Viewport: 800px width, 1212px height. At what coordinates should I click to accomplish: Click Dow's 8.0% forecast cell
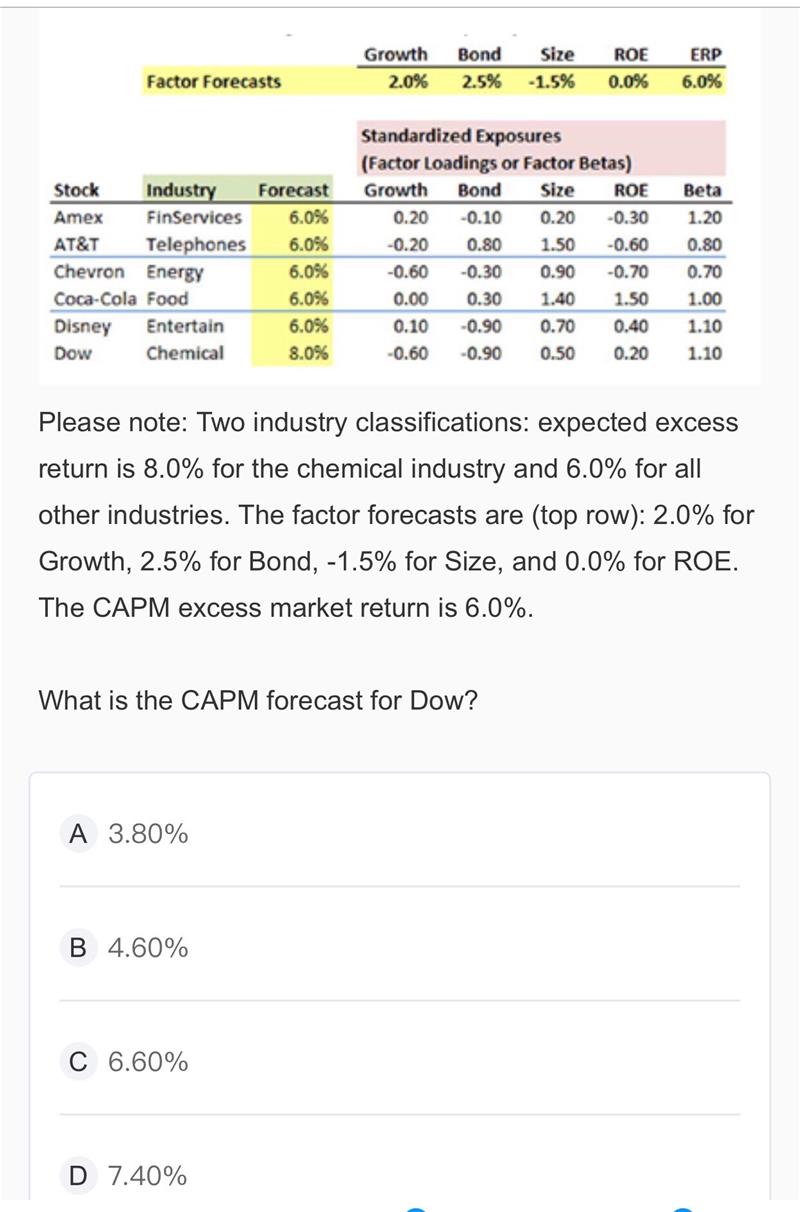[309, 353]
